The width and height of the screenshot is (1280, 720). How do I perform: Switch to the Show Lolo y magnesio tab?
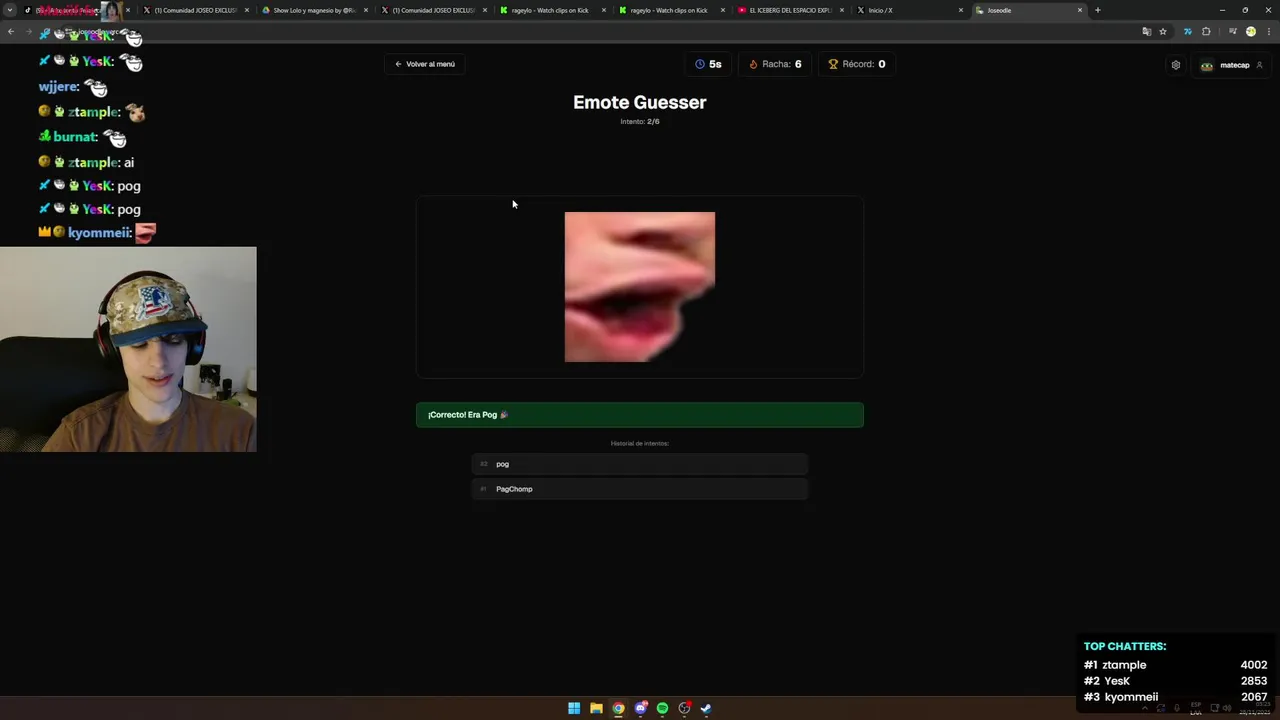[314, 10]
